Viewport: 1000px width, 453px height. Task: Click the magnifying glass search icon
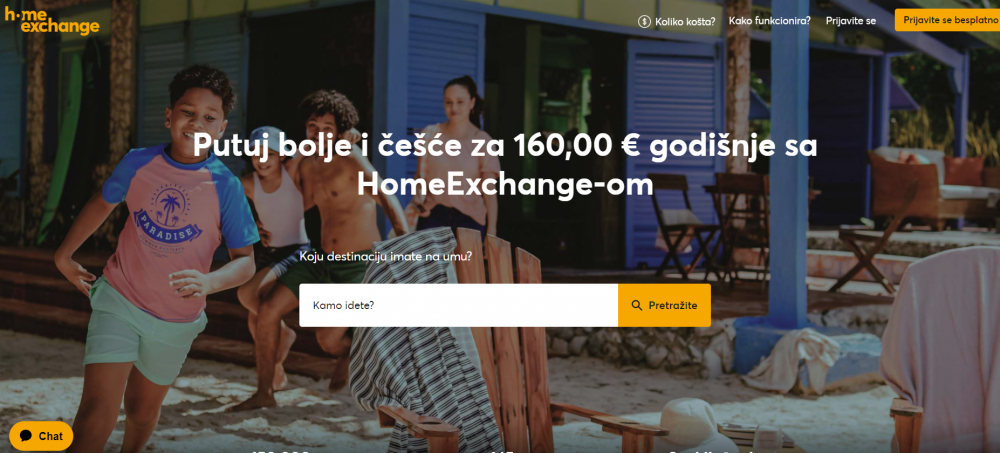click(636, 305)
